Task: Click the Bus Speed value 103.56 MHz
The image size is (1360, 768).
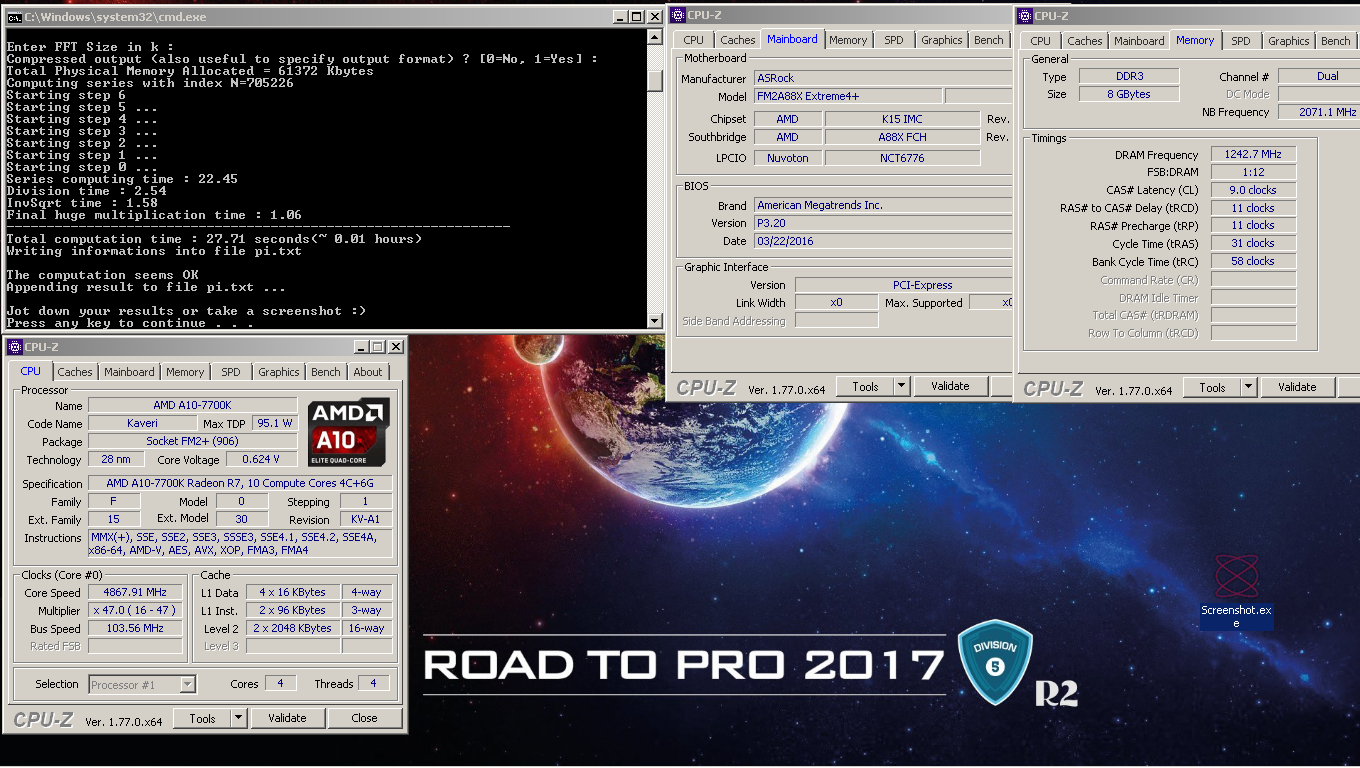Action: point(135,628)
